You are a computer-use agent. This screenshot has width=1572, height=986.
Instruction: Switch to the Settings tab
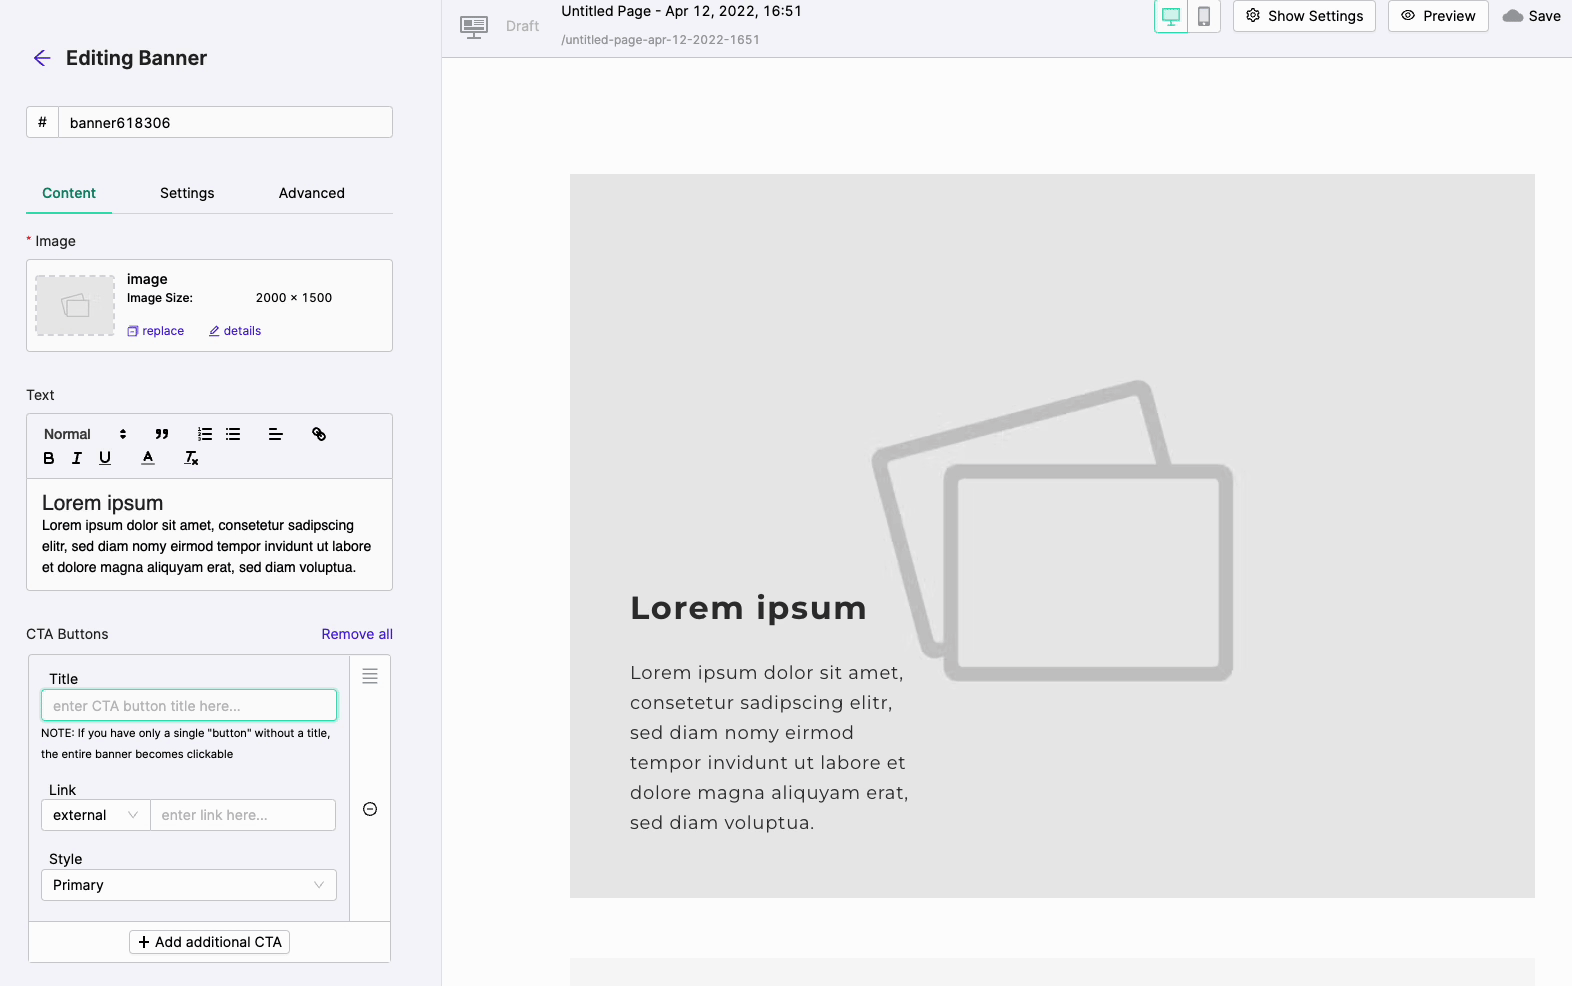(x=187, y=193)
